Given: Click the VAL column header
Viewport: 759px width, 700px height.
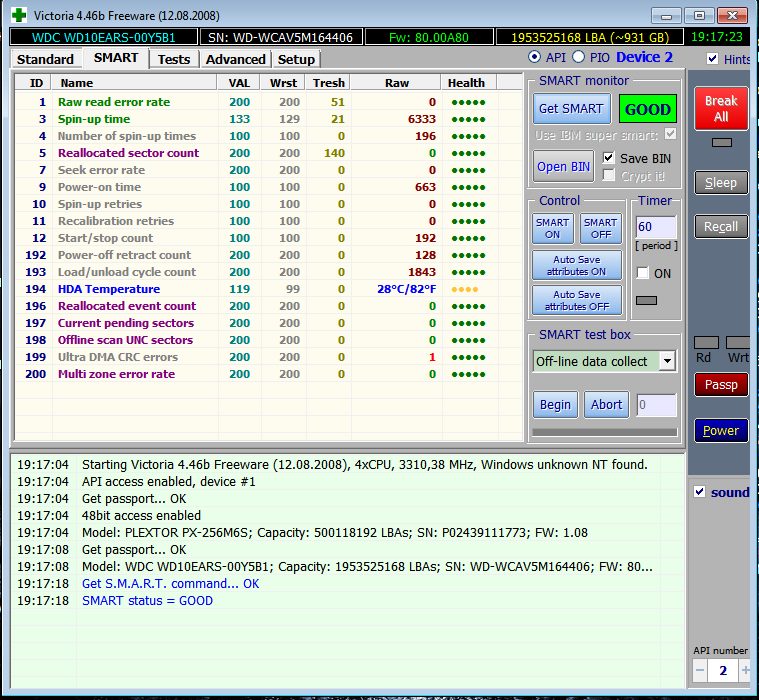Looking at the screenshot, I should point(239,83).
